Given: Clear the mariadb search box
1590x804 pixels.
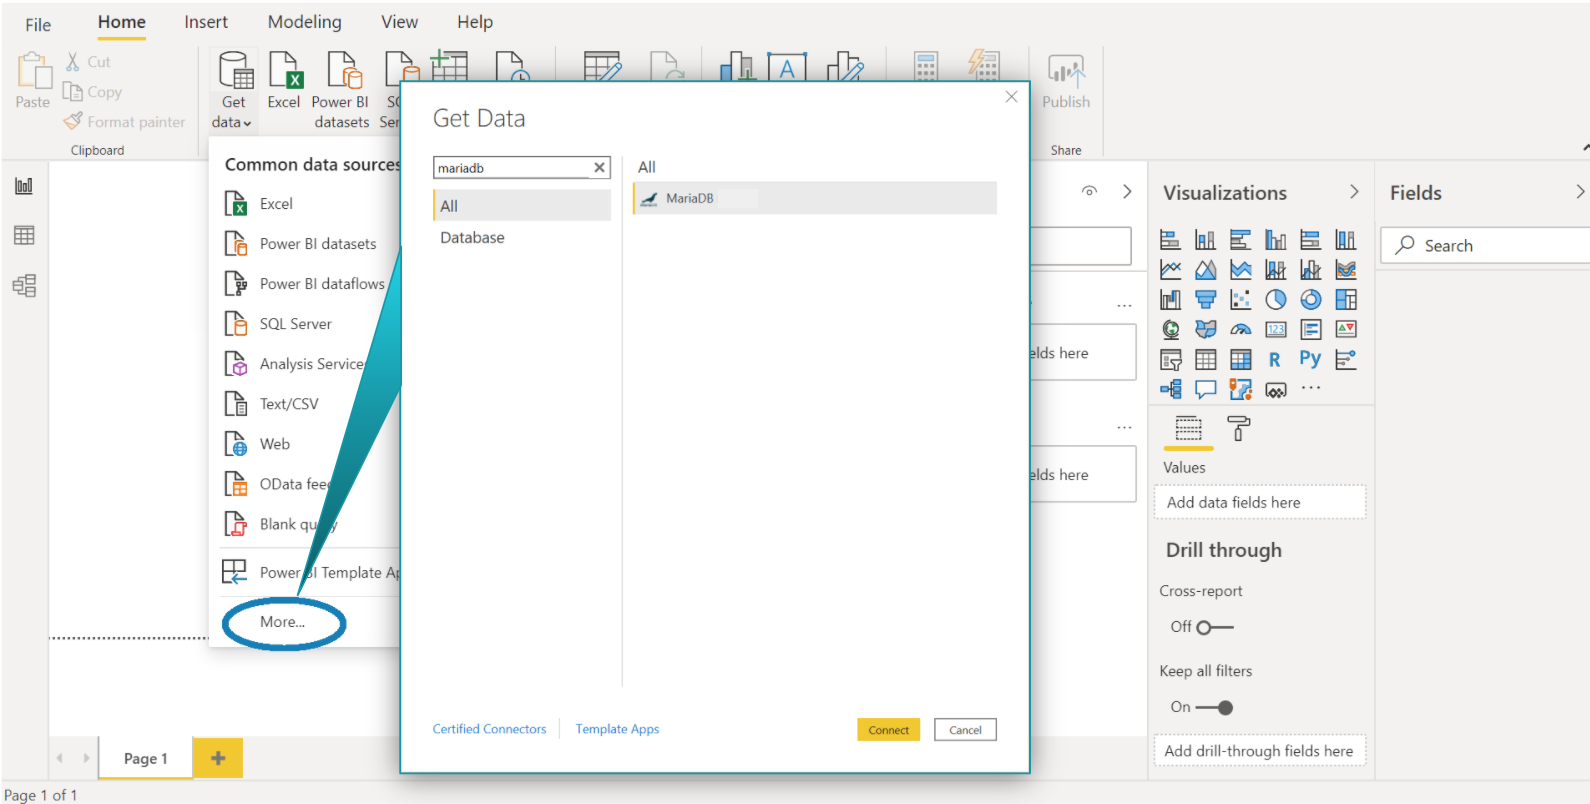Looking at the screenshot, I should point(599,168).
